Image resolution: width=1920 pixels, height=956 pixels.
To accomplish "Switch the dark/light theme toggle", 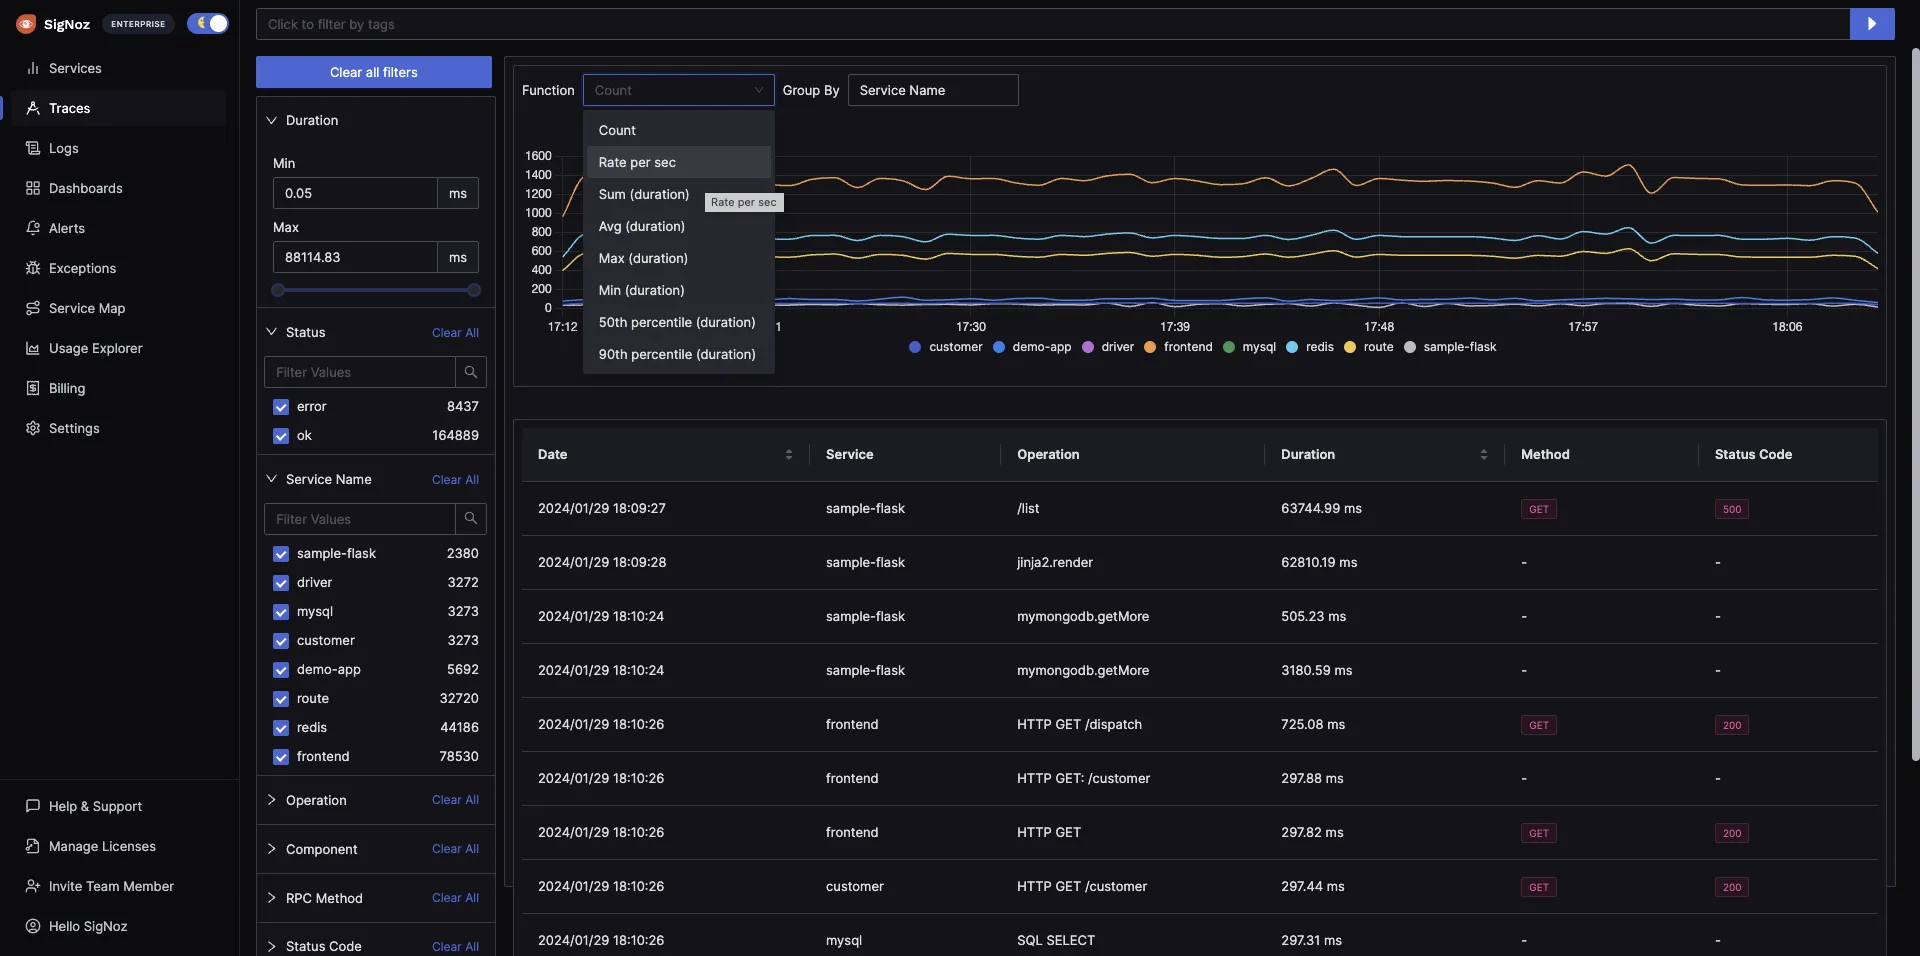I will click(x=208, y=24).
